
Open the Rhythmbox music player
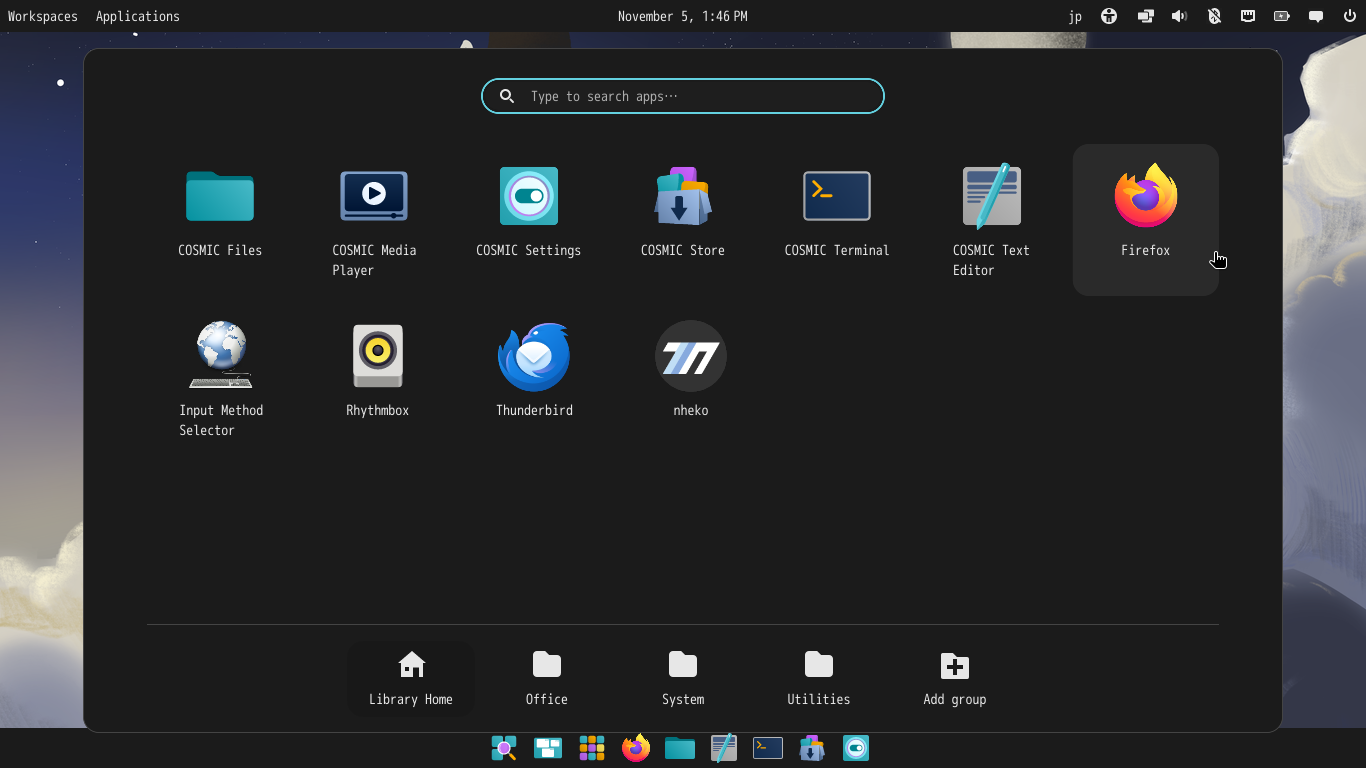coord(377,370)
